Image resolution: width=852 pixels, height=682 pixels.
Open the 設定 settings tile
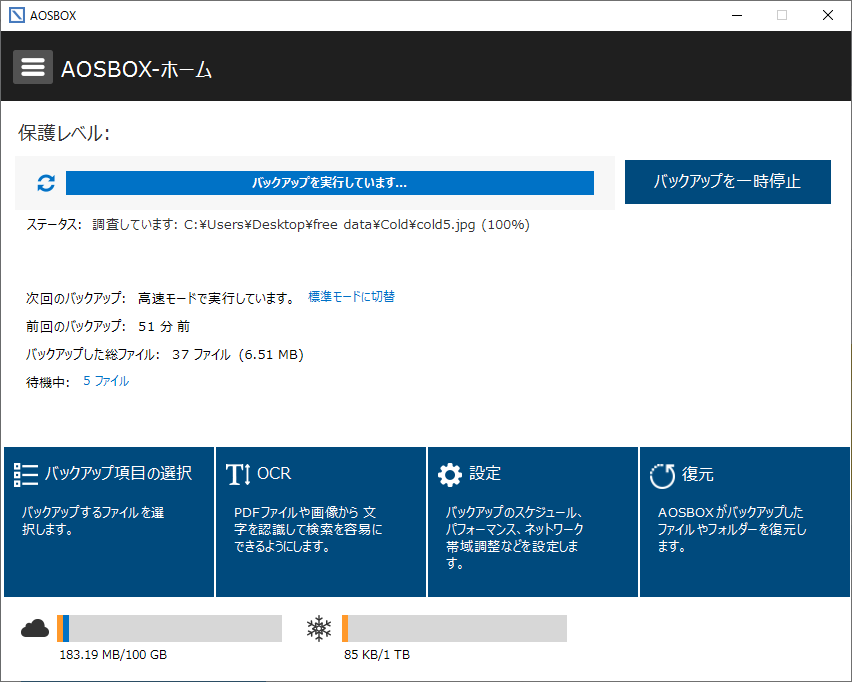[532, 522]
